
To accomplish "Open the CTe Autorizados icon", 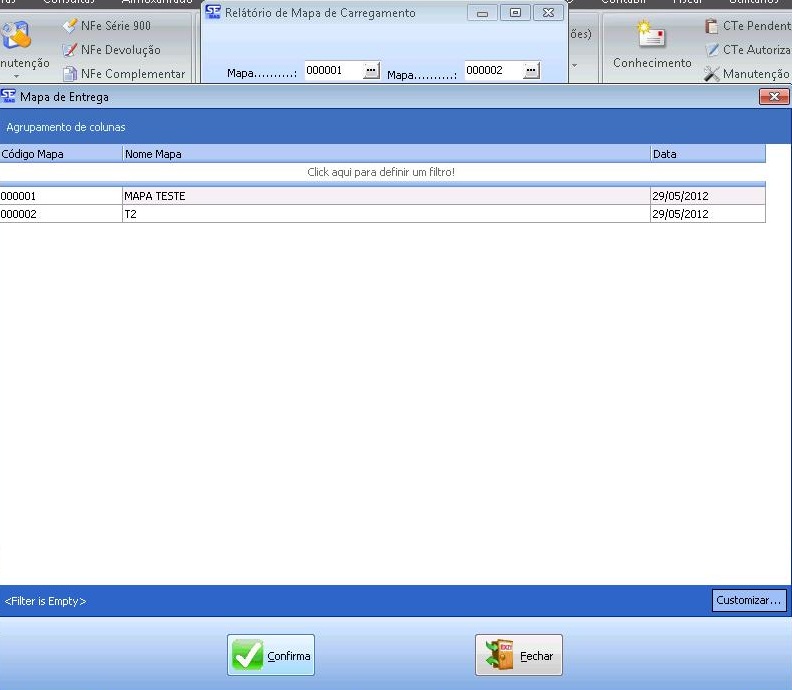I will [712, 50].
